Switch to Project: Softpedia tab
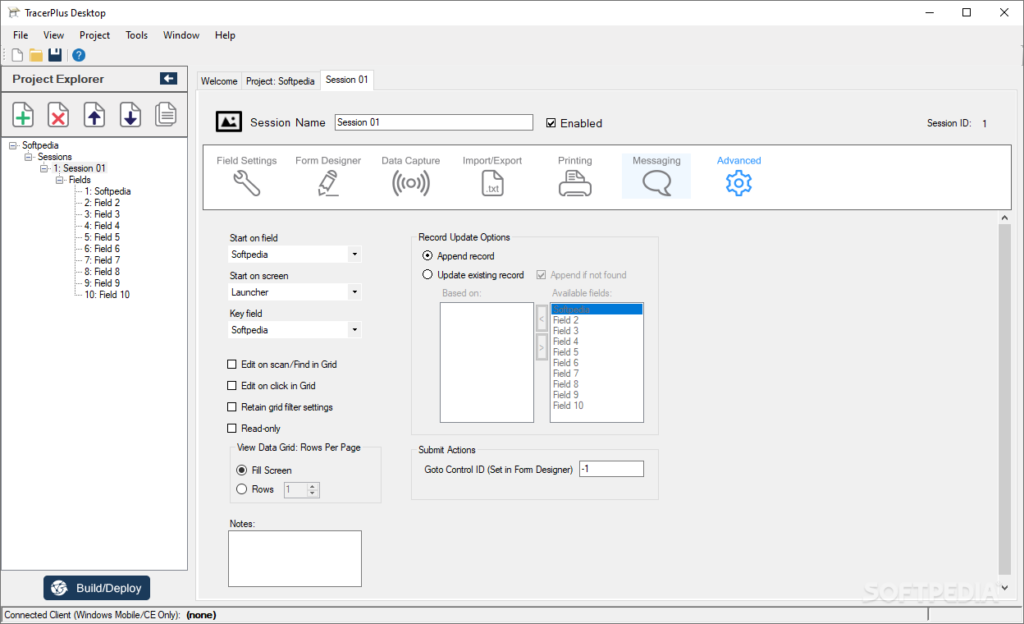This screenshot has height=624, width=1024. [x=280, y=81]
